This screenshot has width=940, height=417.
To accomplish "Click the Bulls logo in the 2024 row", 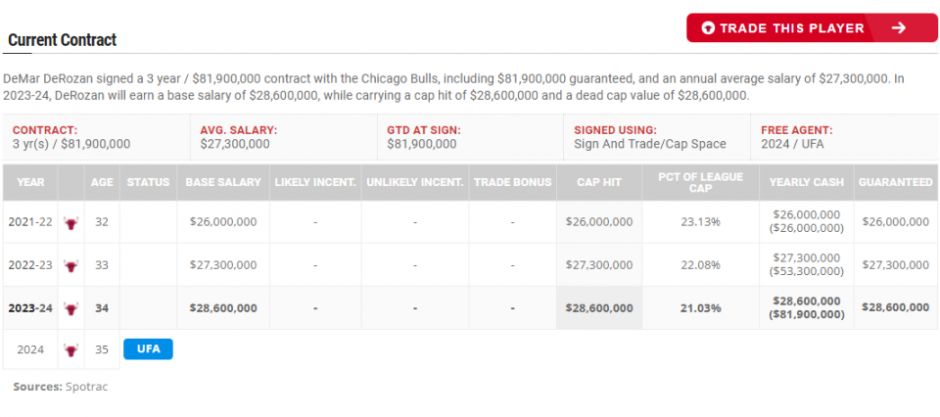I will [x=71, y=349].
